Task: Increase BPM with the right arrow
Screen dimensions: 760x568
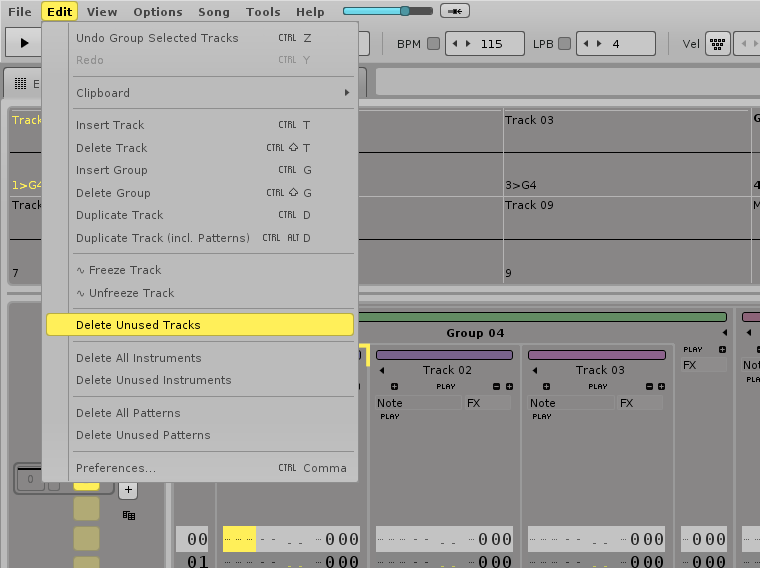Action: coord(468,44)
